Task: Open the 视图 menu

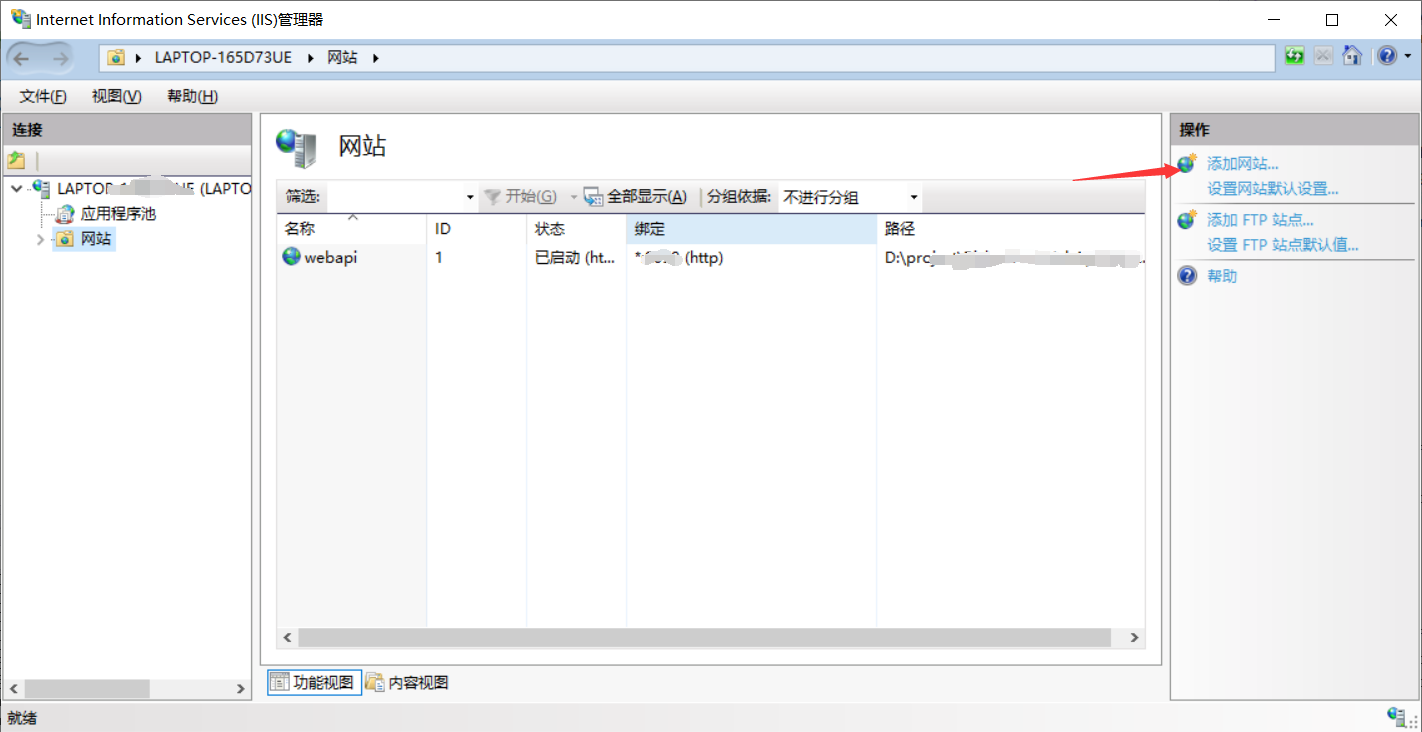Action: point(115,96)
